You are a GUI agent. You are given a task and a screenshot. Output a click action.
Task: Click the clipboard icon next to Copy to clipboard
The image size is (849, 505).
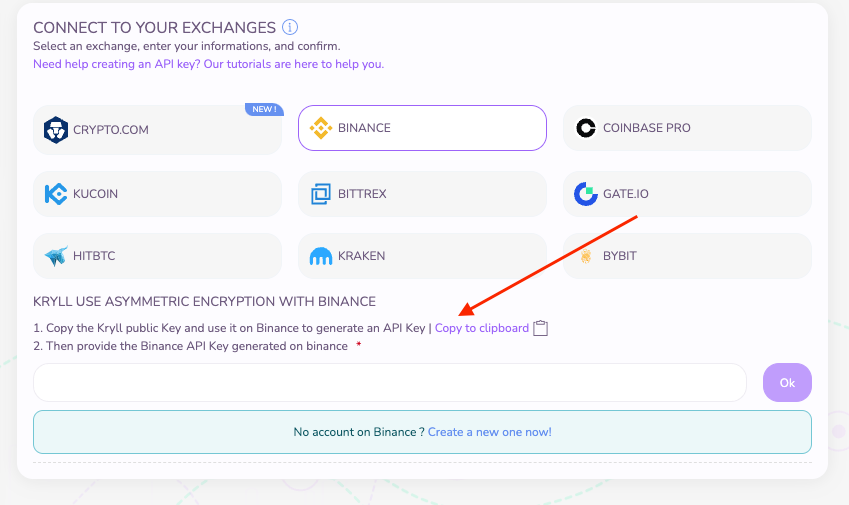(540, 328)
